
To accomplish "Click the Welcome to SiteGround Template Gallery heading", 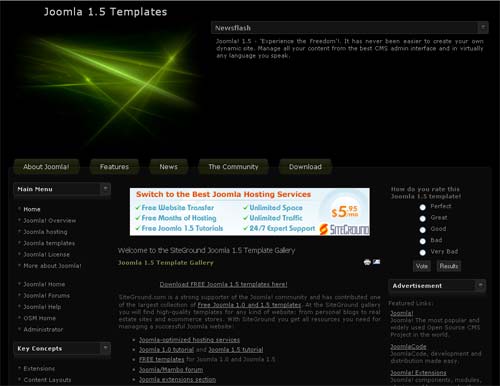I will pos(206,250).
